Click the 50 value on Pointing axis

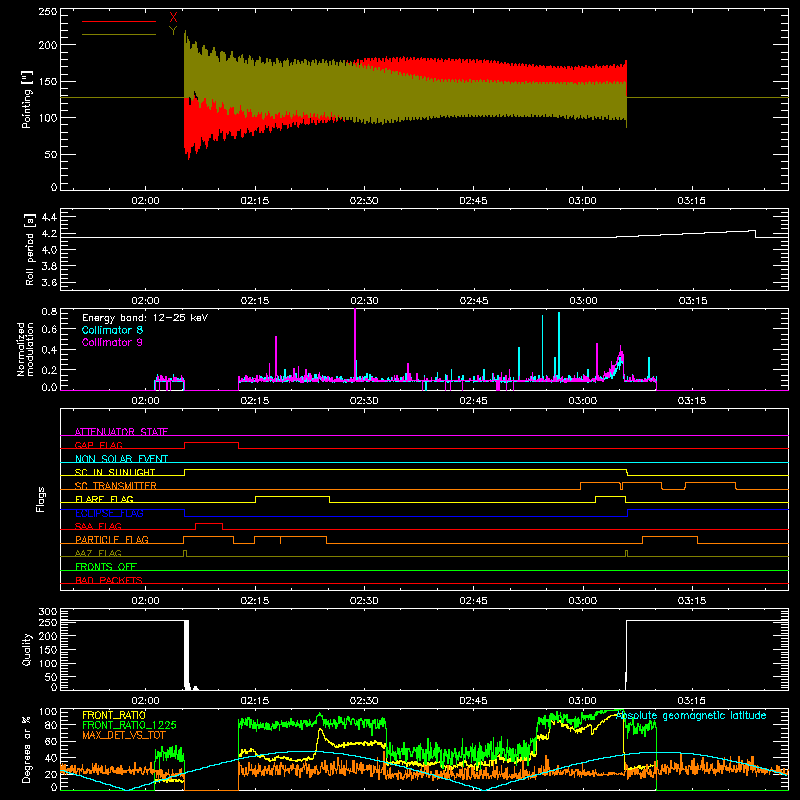pos(51,155)
